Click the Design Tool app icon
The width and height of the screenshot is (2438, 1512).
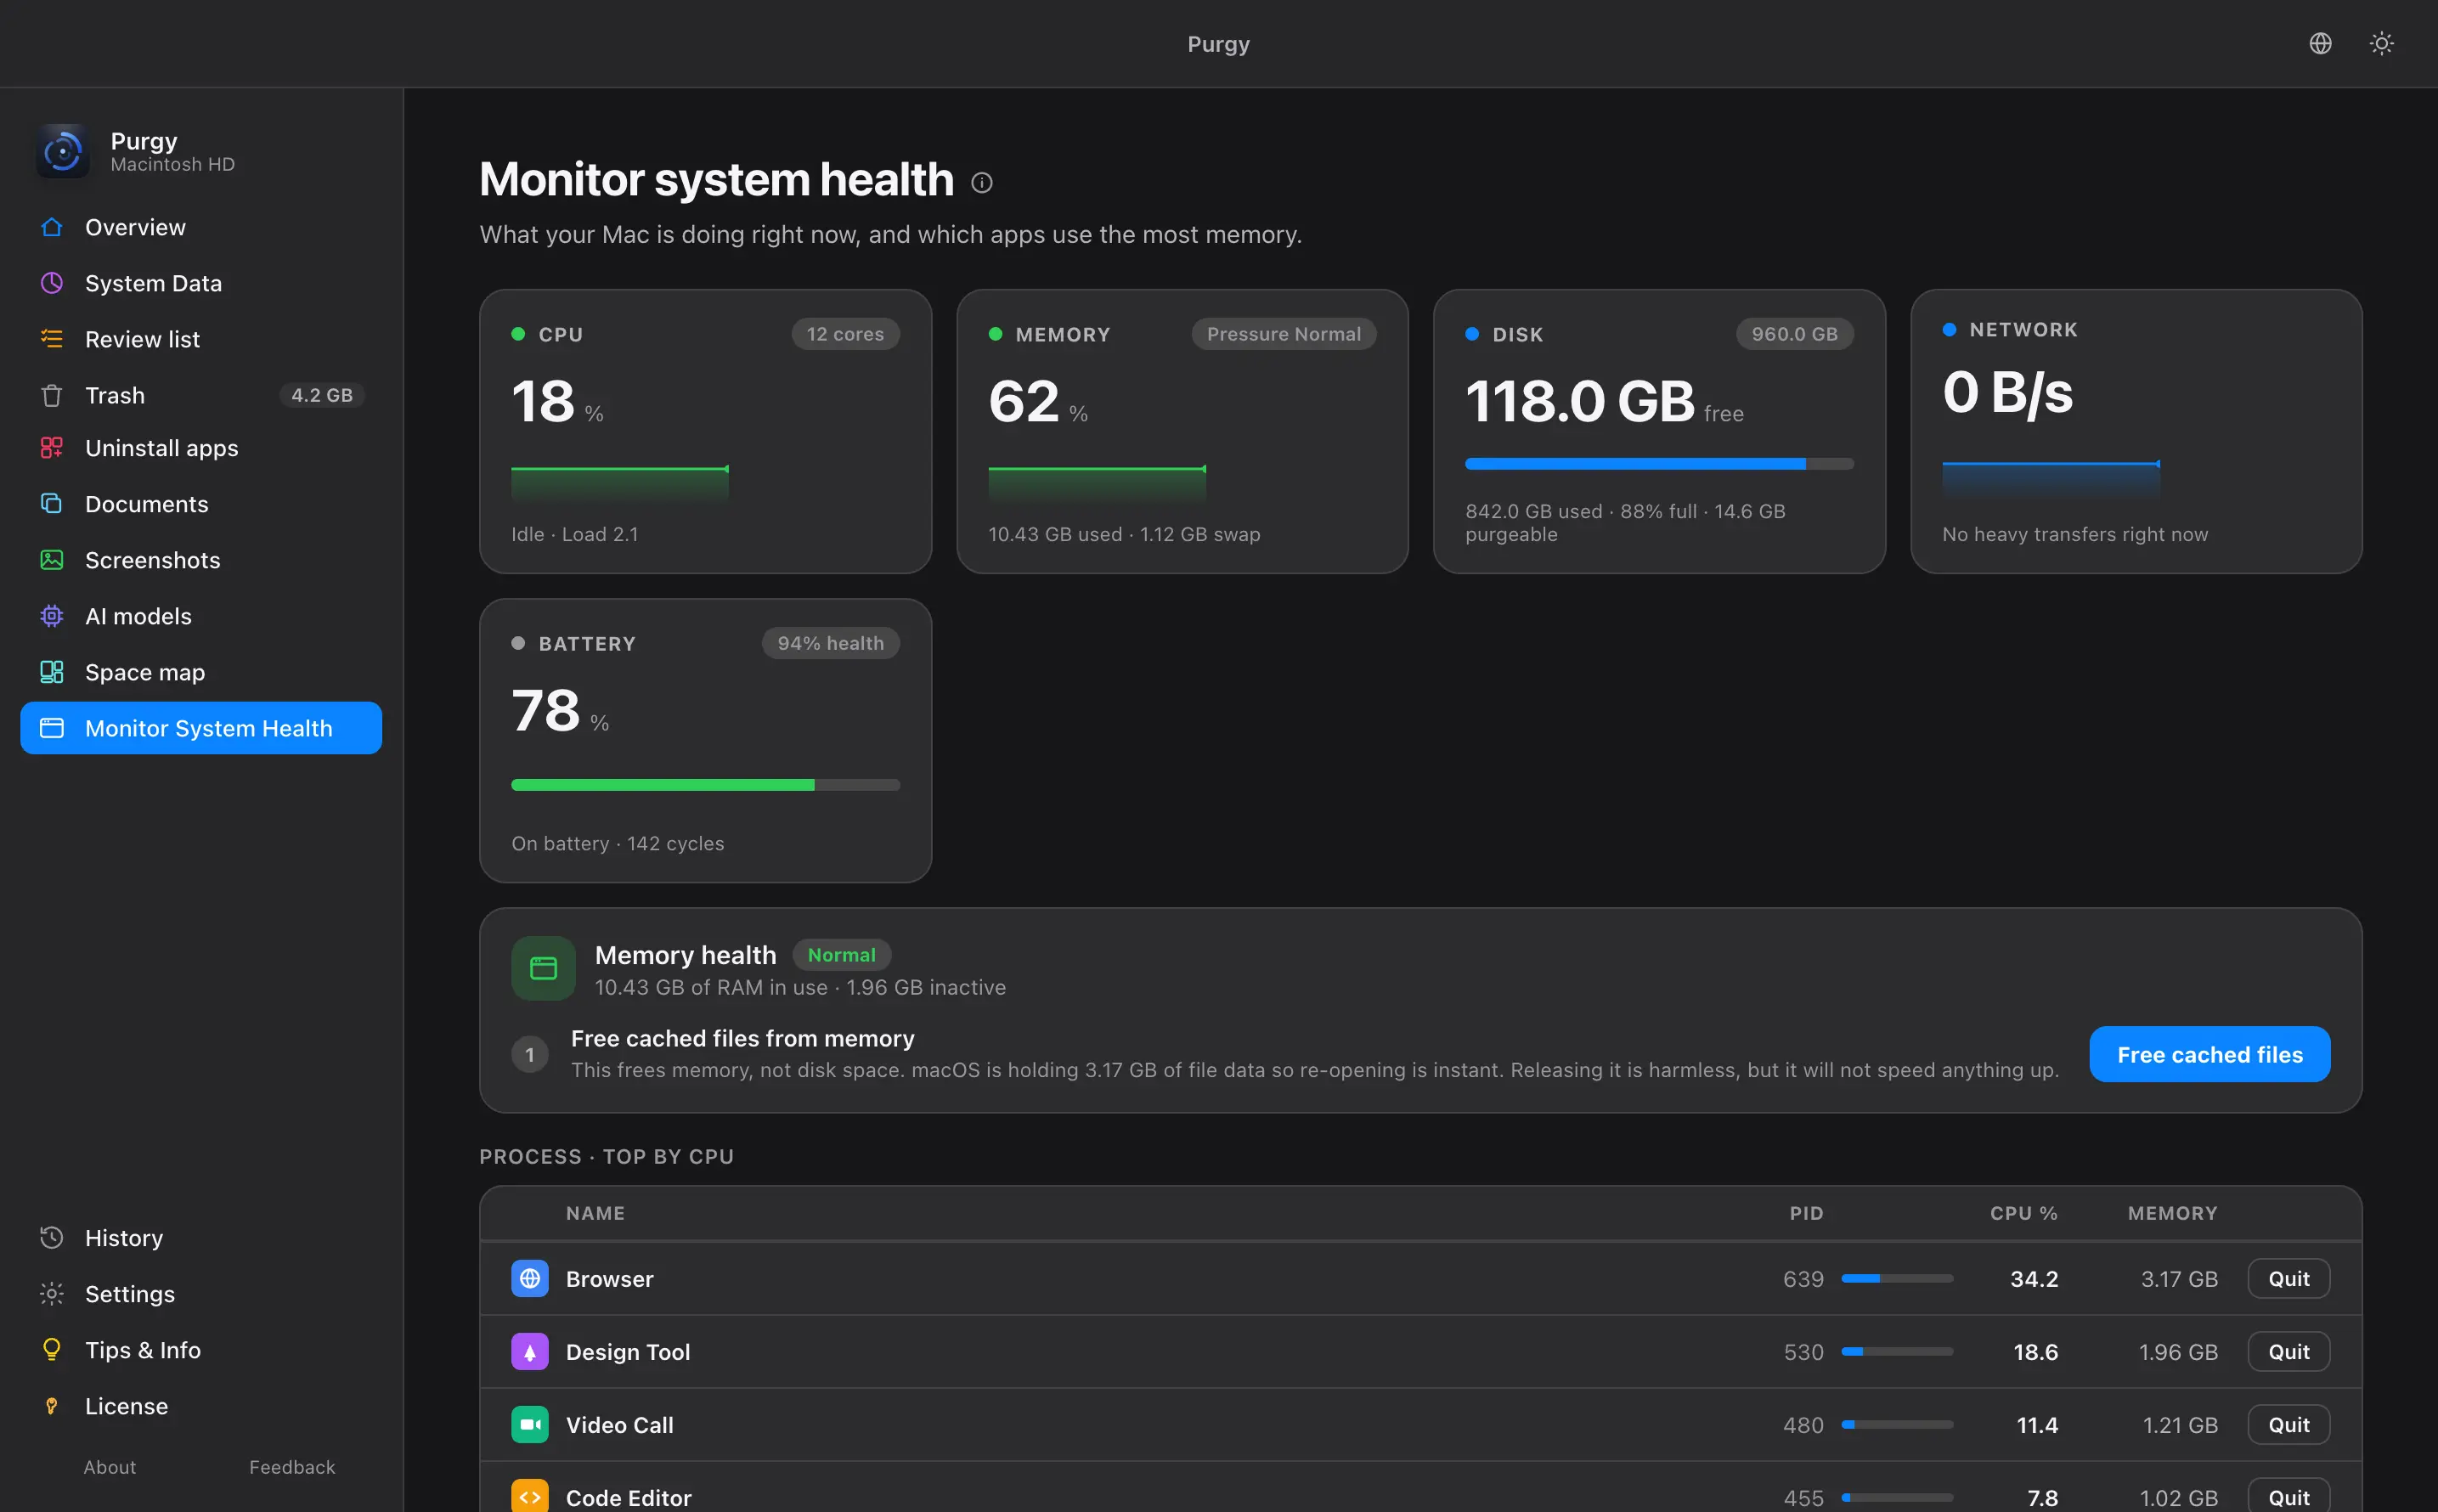[530, 1351]
